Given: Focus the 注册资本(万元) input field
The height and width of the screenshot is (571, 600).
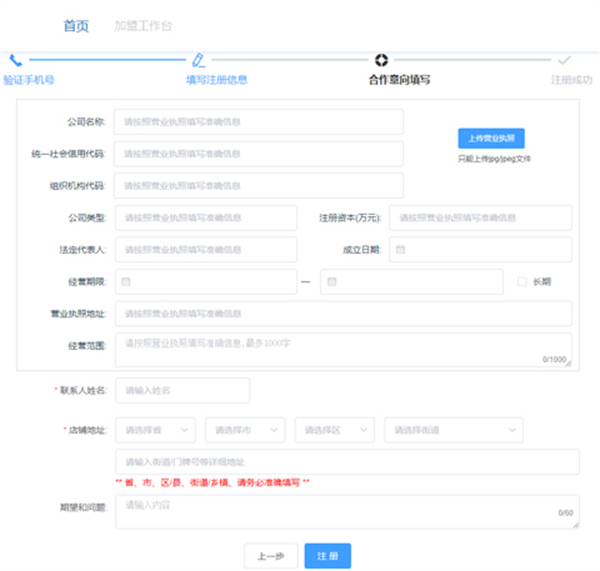Looking at the screenshot, I should (x=481, y=218).
